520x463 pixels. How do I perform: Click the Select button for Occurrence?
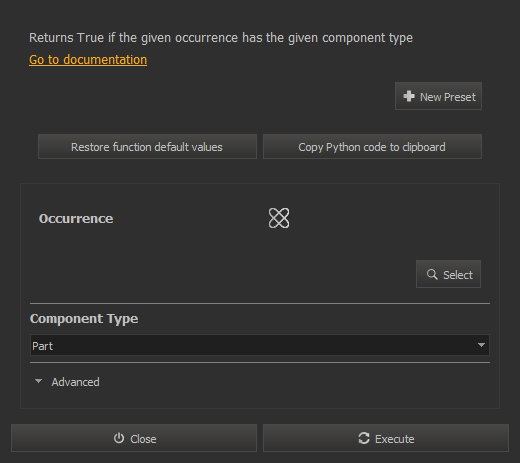pos(448,274)
